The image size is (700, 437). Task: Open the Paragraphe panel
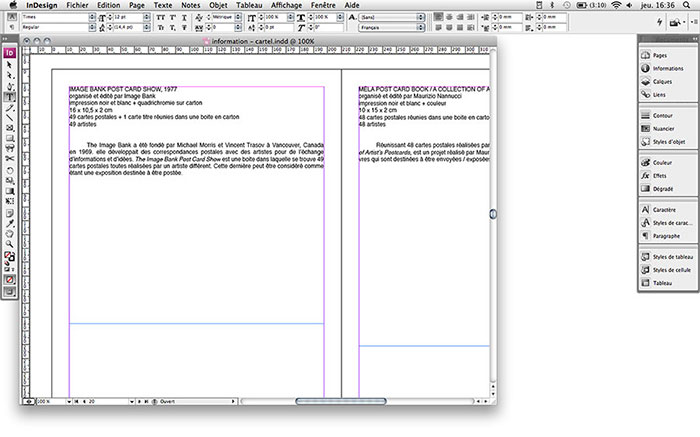666,236
